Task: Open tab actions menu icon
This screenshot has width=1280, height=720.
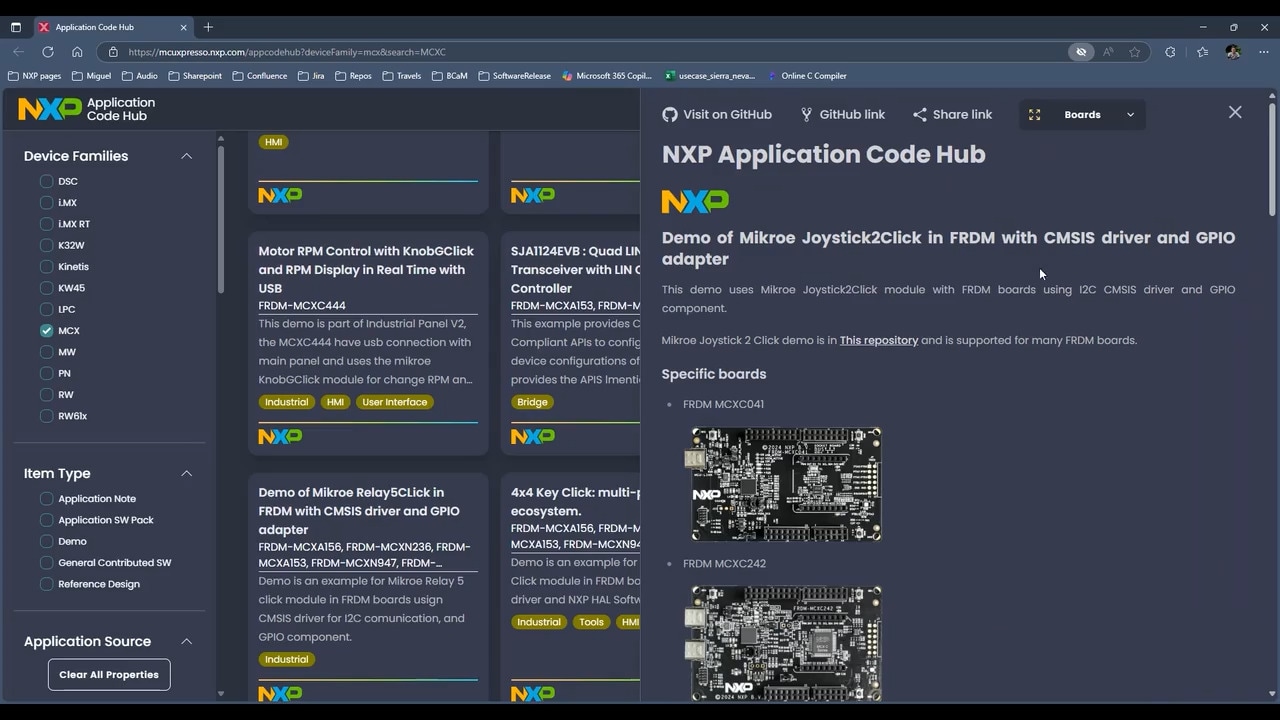Action: point(16,27)
